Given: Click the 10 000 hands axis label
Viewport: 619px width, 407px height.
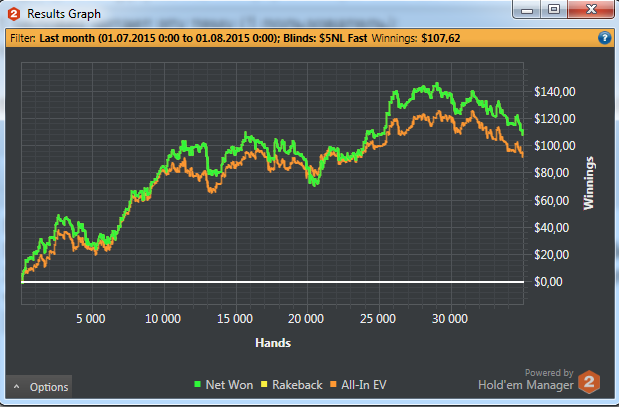Looking at the screenshot, I should (x=163, y=319).
